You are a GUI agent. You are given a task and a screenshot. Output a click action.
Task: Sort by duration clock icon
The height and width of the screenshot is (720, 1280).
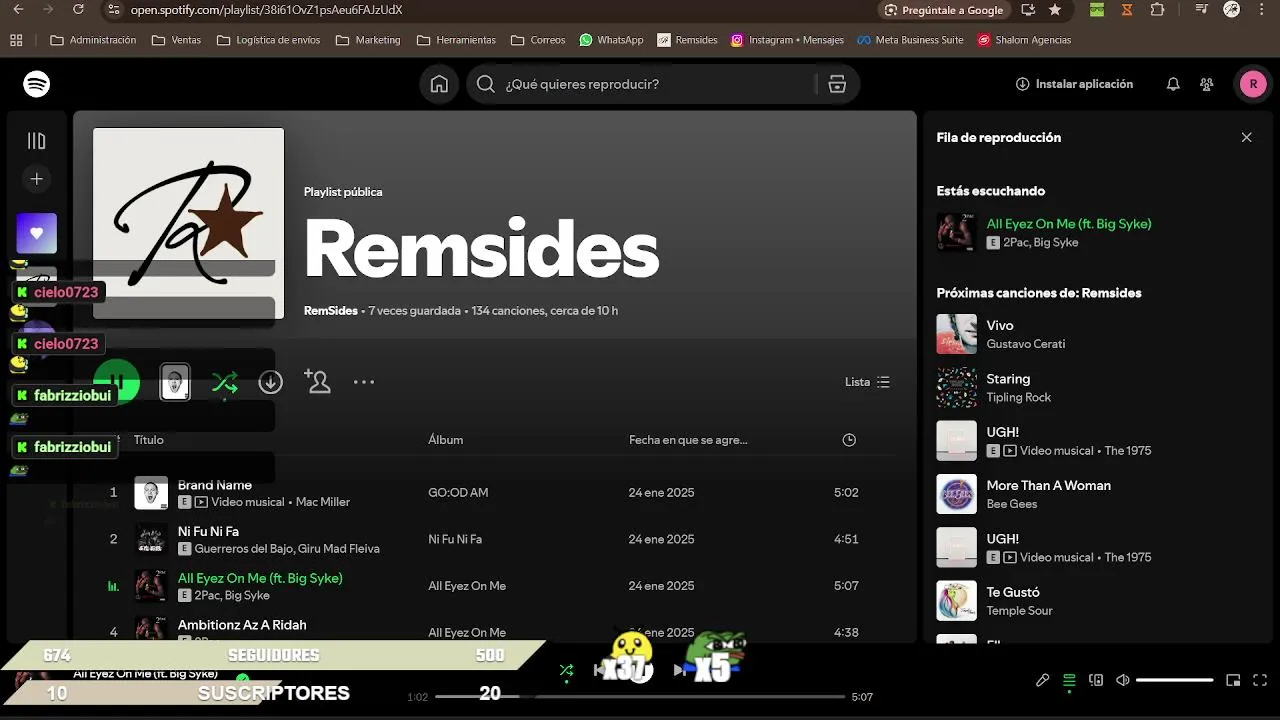pyautogui.click(x=849, y=440)
